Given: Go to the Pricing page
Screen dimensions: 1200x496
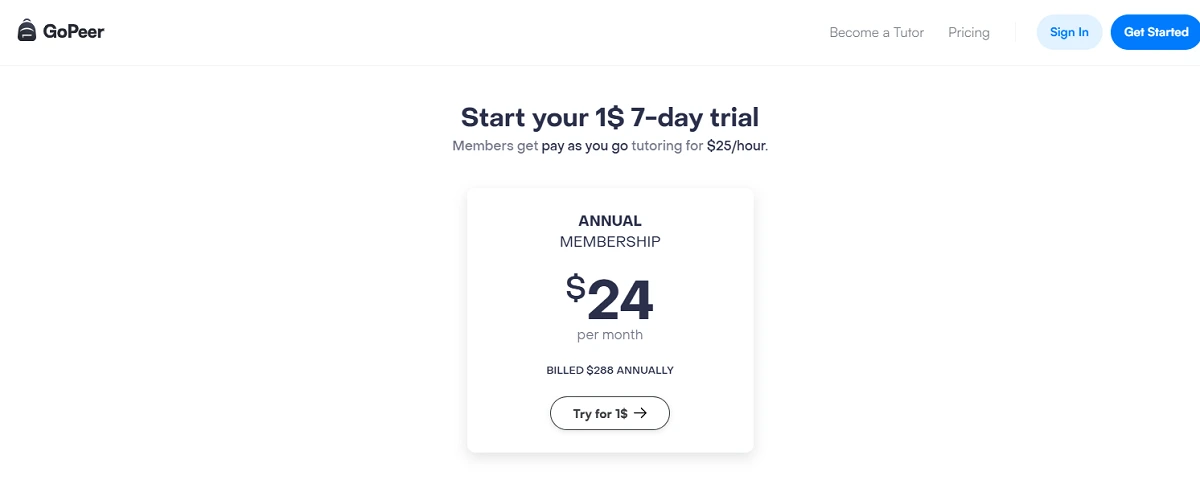Looking at the screenshot, I should [969, 33].
